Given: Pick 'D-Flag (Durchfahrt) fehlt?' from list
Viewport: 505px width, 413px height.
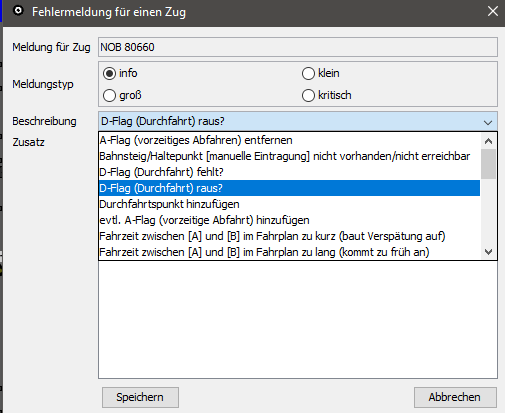Looking at the screenshot, I should pos(289,172).
